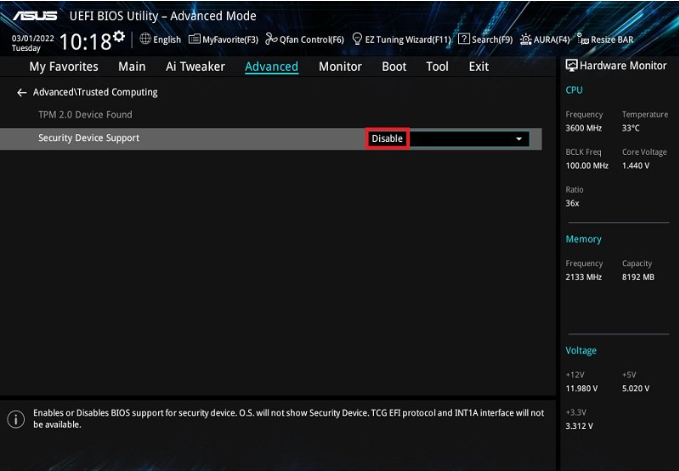Click the Voltage section heading
The height and width of the screenshot is (471, 679).
pyautogui.click(x=581, y=350)
